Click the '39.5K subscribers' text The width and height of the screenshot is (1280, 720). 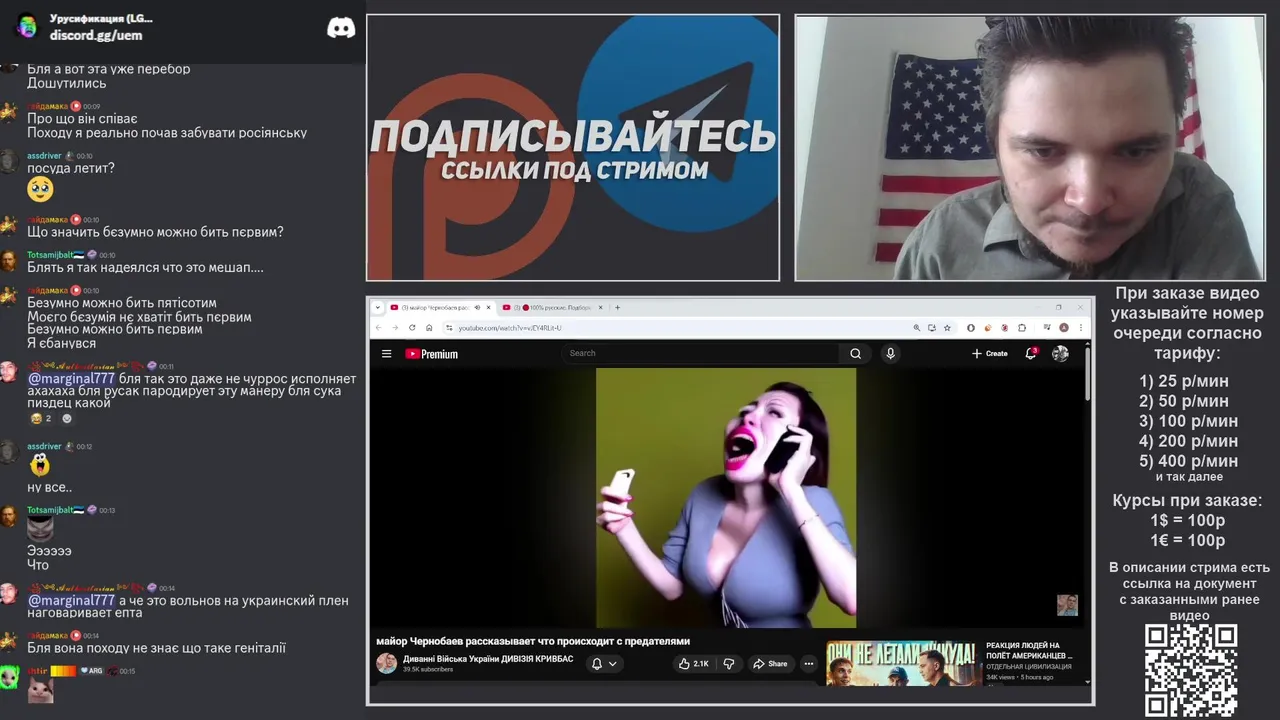pyautogui.click(x=428, y=670)
